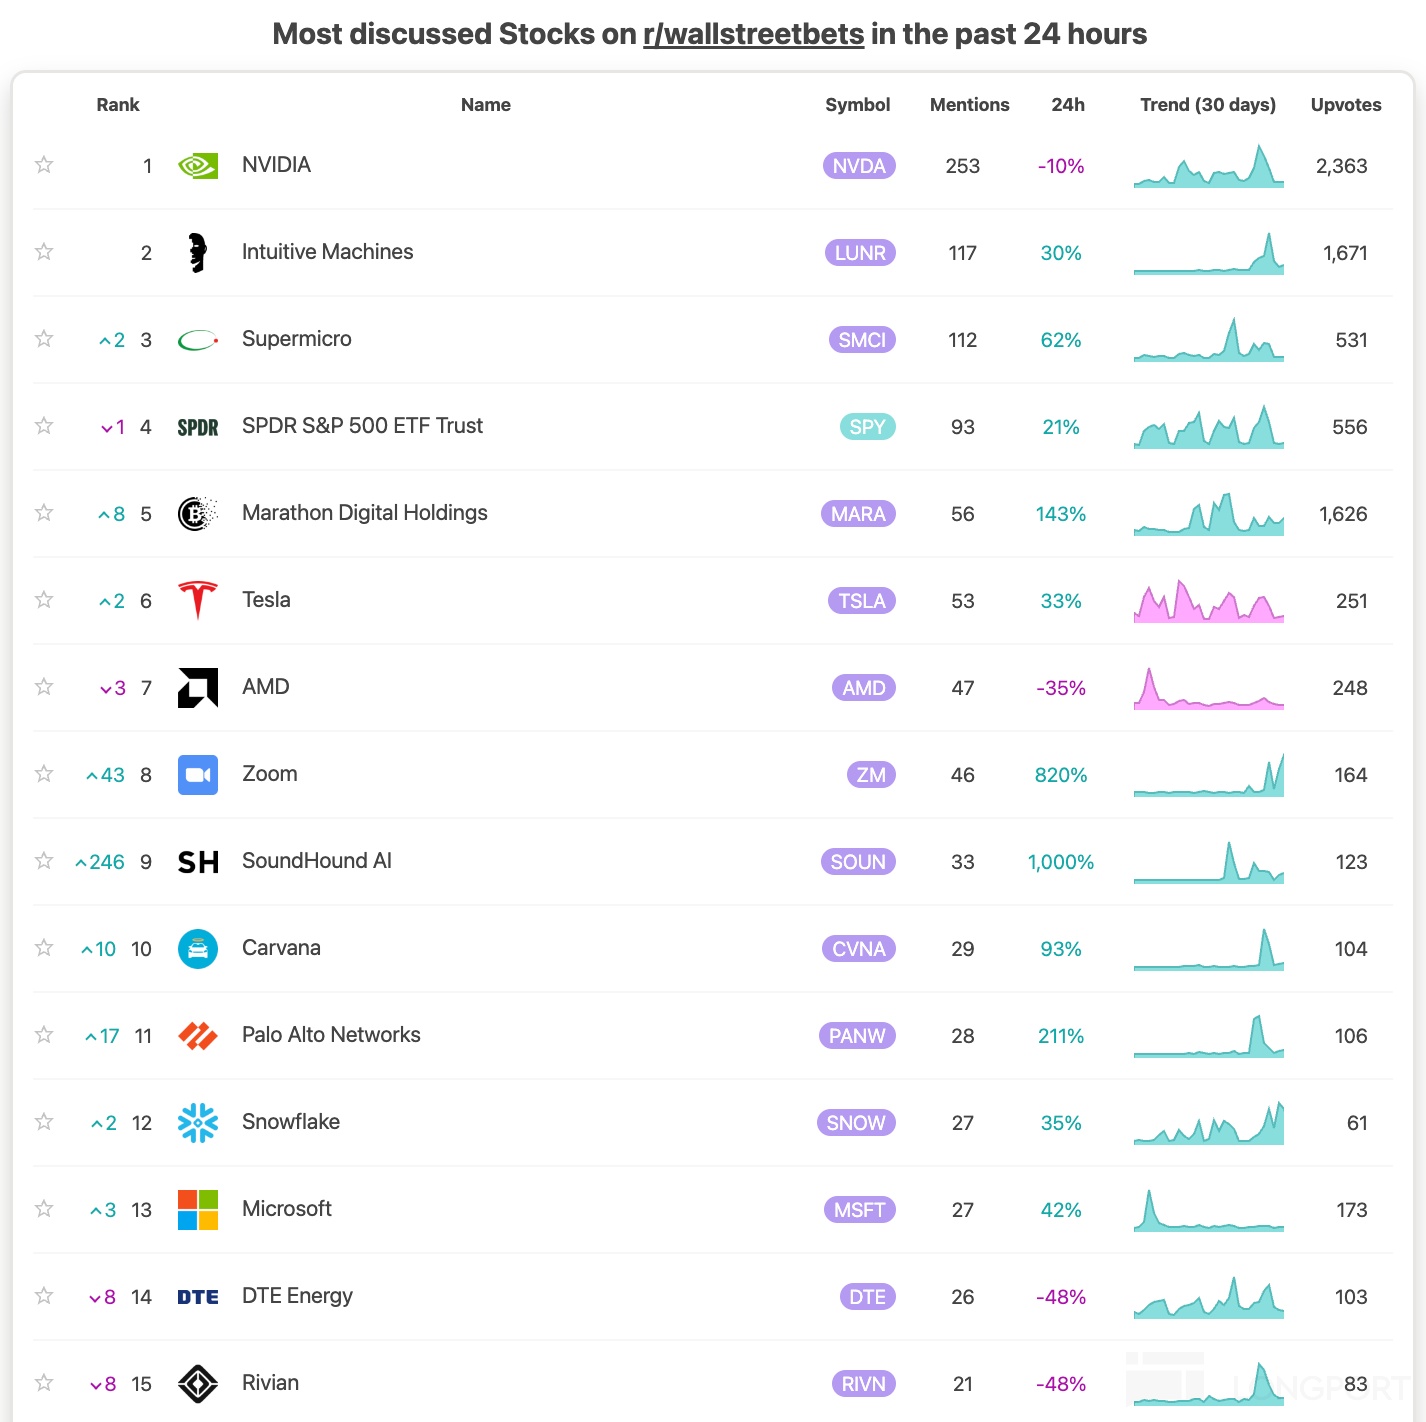Open the Marathon Digital Holdings name link
Image resolution: width=1426 pixels, height=1422 pixels.
[364, 513]
